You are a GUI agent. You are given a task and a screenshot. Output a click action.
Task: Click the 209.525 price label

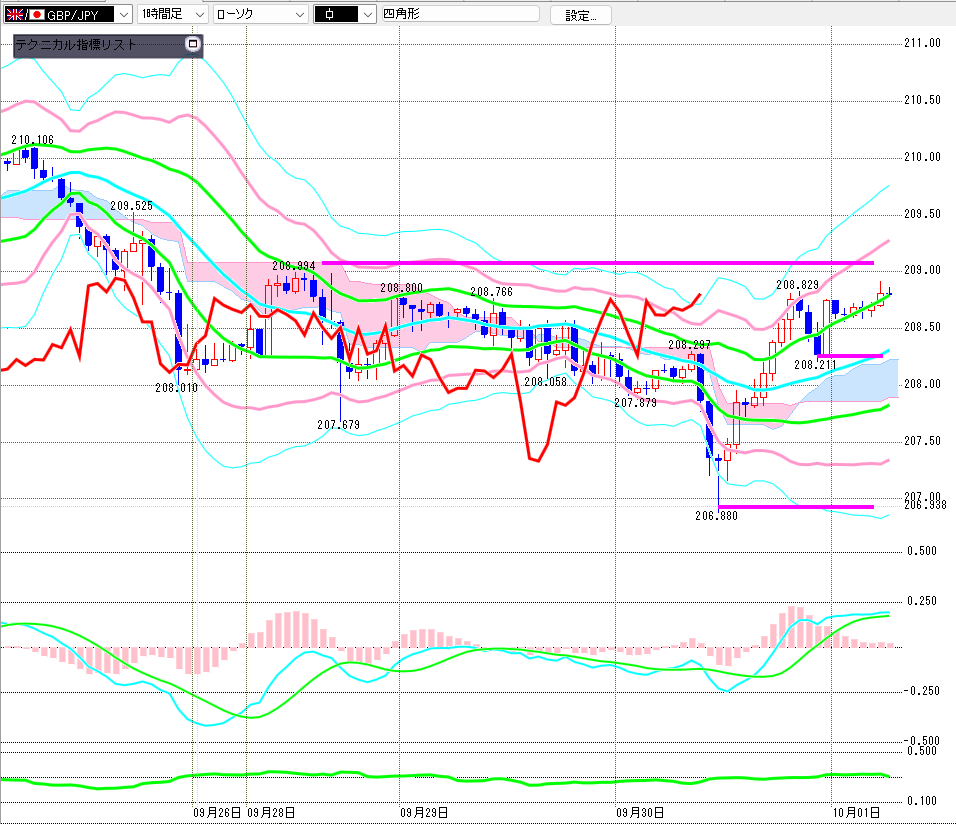click(x=132, y=206)
